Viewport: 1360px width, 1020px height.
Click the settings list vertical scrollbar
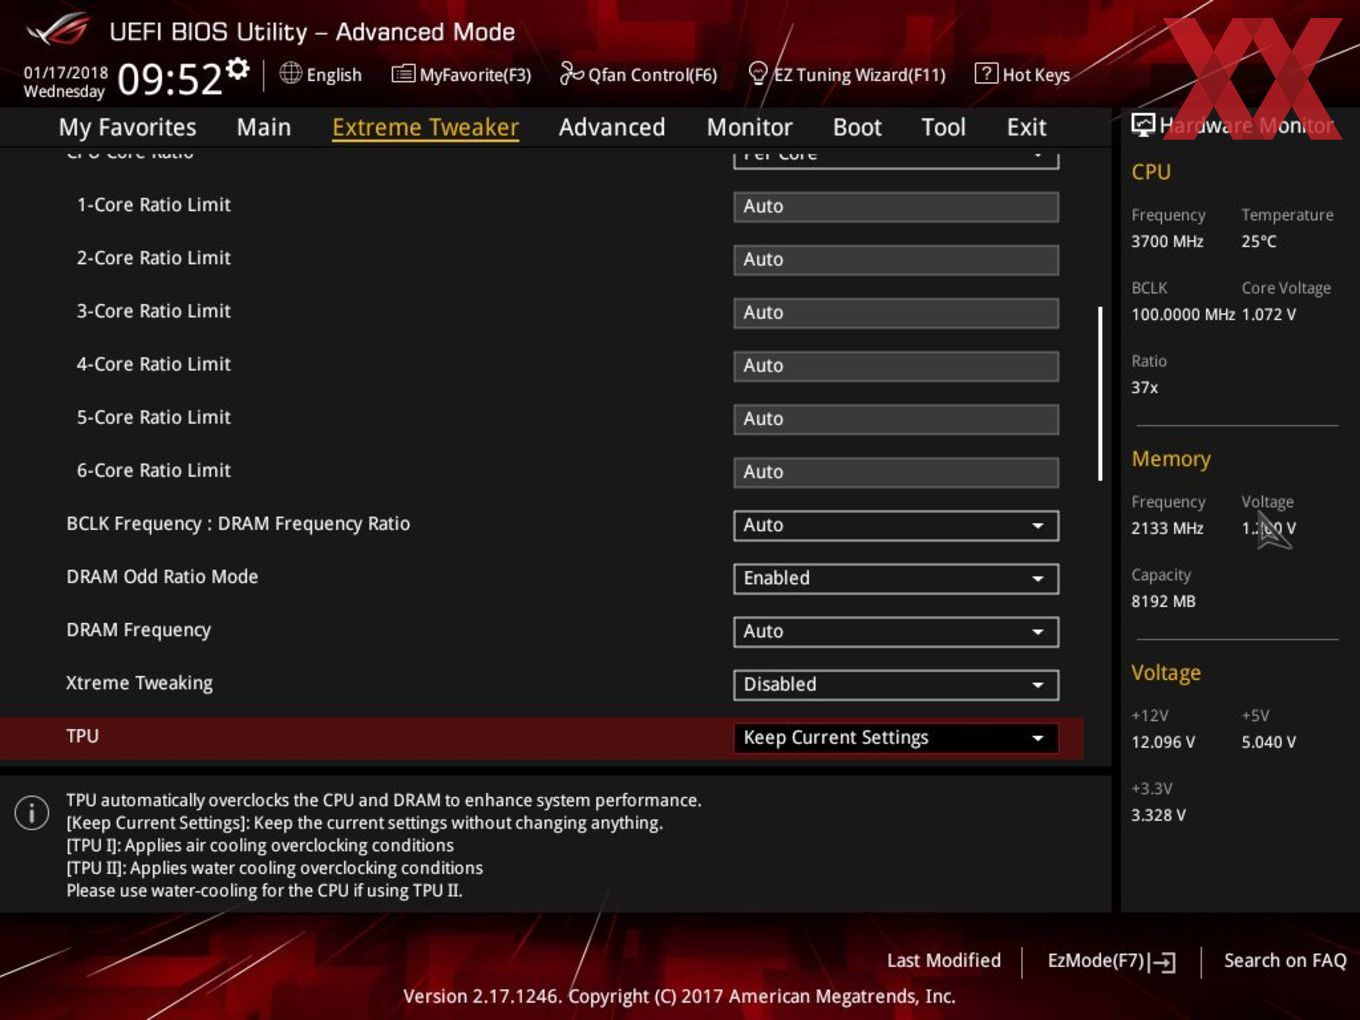(x=1100, y=393)
